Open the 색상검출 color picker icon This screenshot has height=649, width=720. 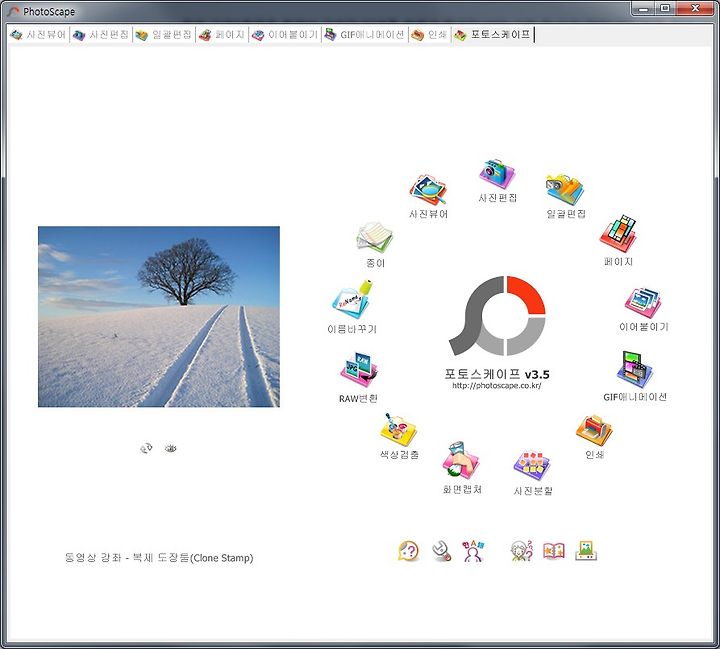point(398,430)
